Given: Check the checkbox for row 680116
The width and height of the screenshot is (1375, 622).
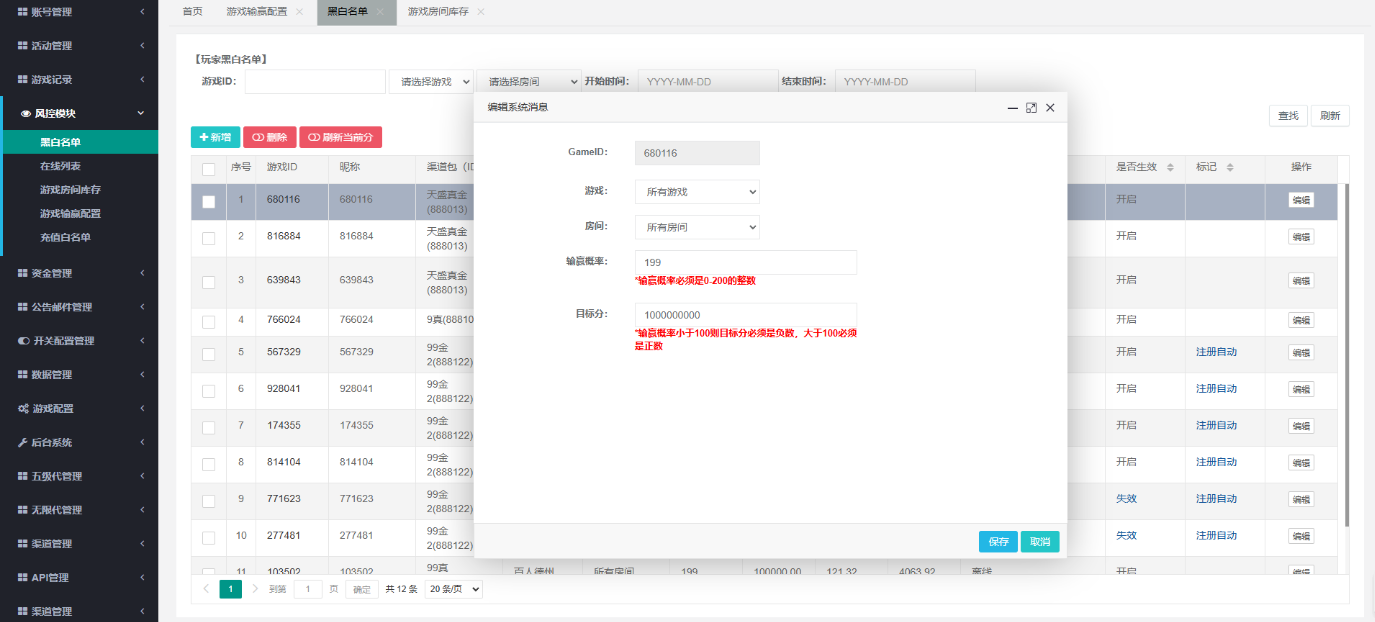Looking at the screenshot, I should (x=209, y=201).
